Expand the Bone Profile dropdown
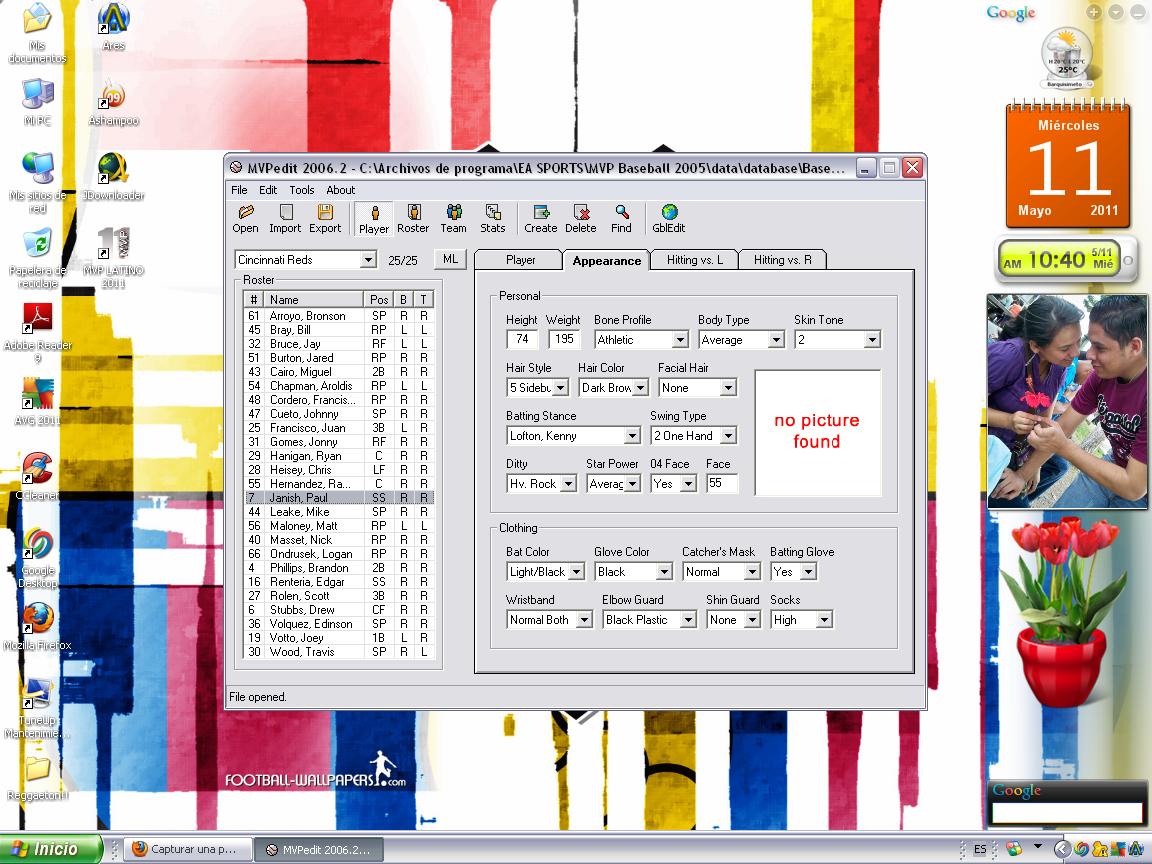 680,339
